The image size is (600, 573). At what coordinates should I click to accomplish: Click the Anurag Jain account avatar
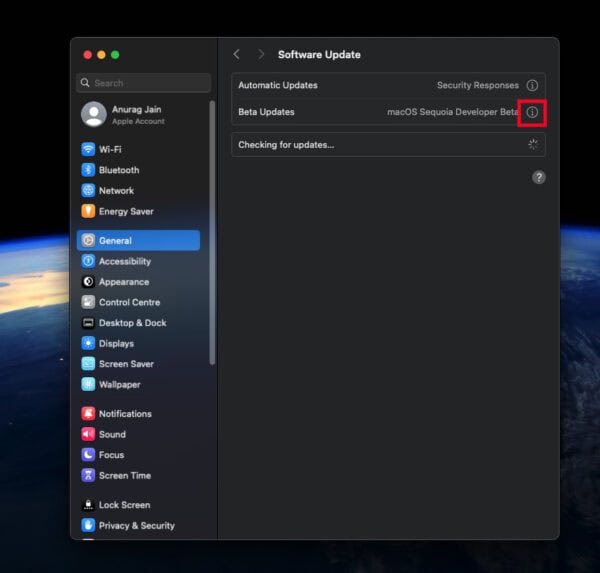tap(94, 114)
